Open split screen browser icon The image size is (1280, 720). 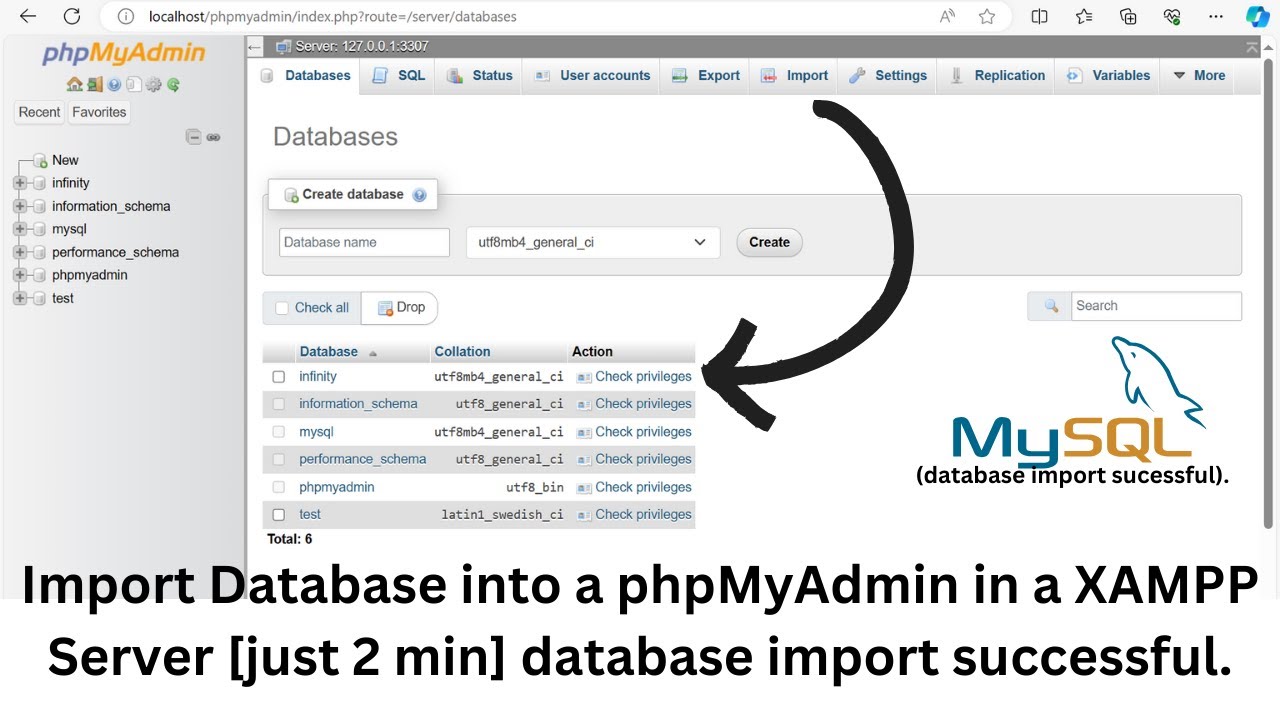(x=1040, y=16)
